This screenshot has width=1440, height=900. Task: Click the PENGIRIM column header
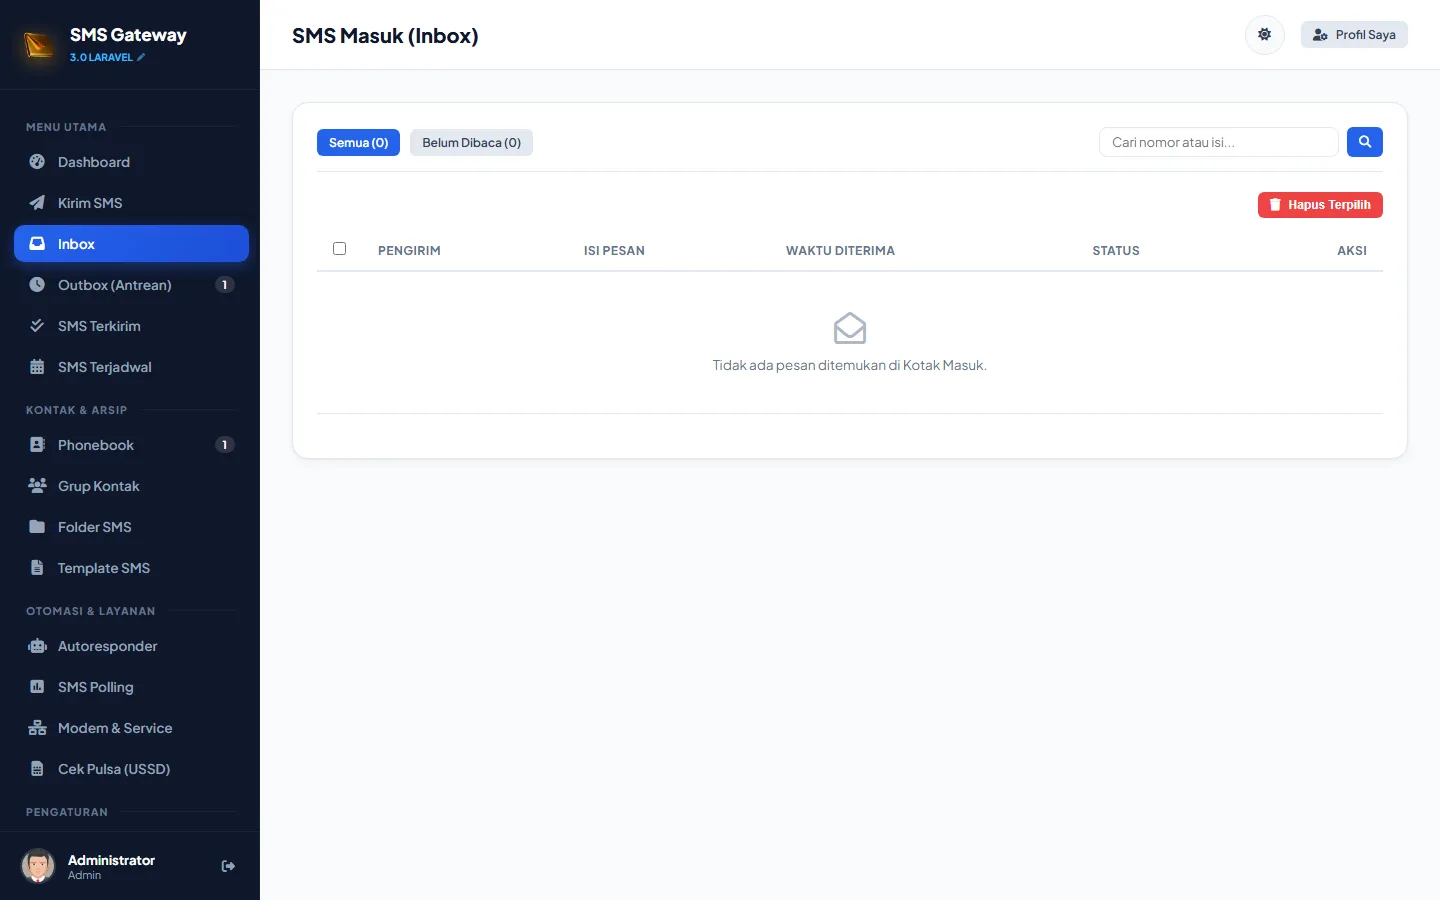[x=409, y=251]
